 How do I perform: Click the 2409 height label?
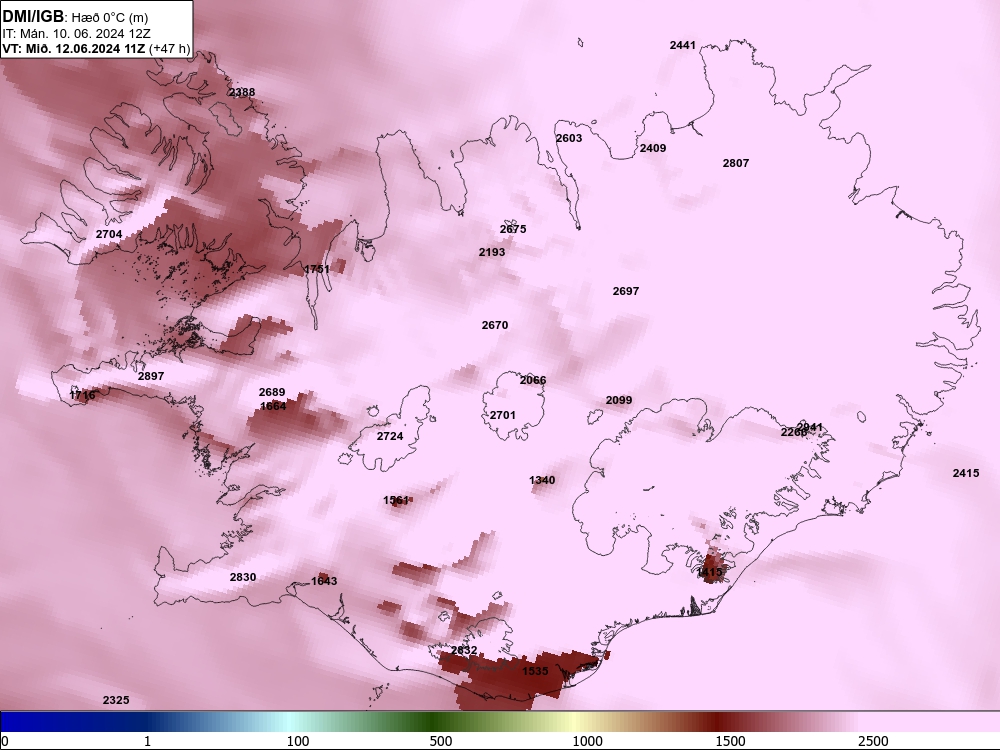(653, 148)
